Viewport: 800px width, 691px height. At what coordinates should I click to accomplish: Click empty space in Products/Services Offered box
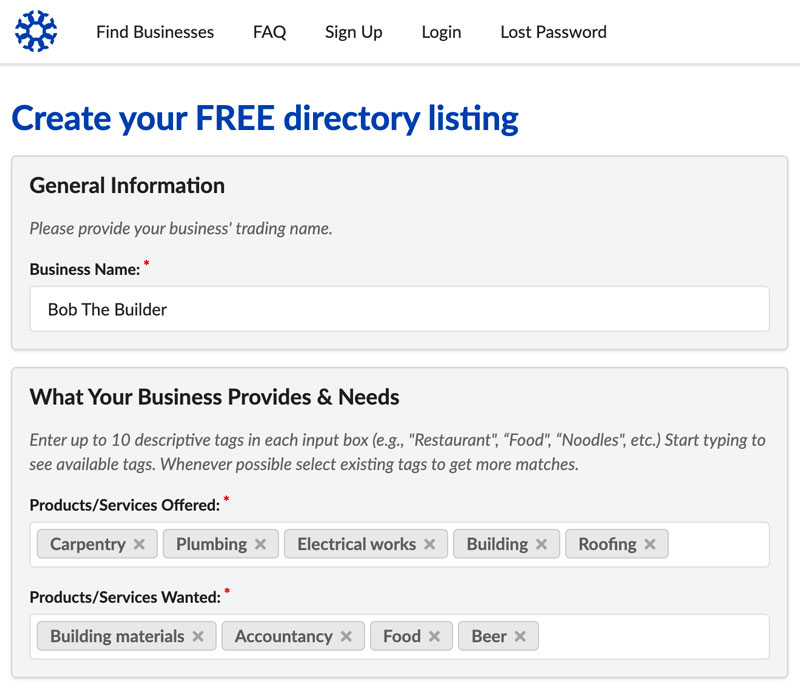(717, 545)
